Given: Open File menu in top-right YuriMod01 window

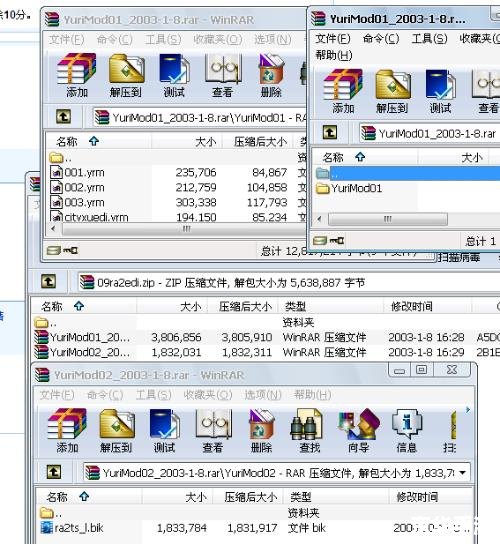Looking at the screenshot, I should 333,39.
